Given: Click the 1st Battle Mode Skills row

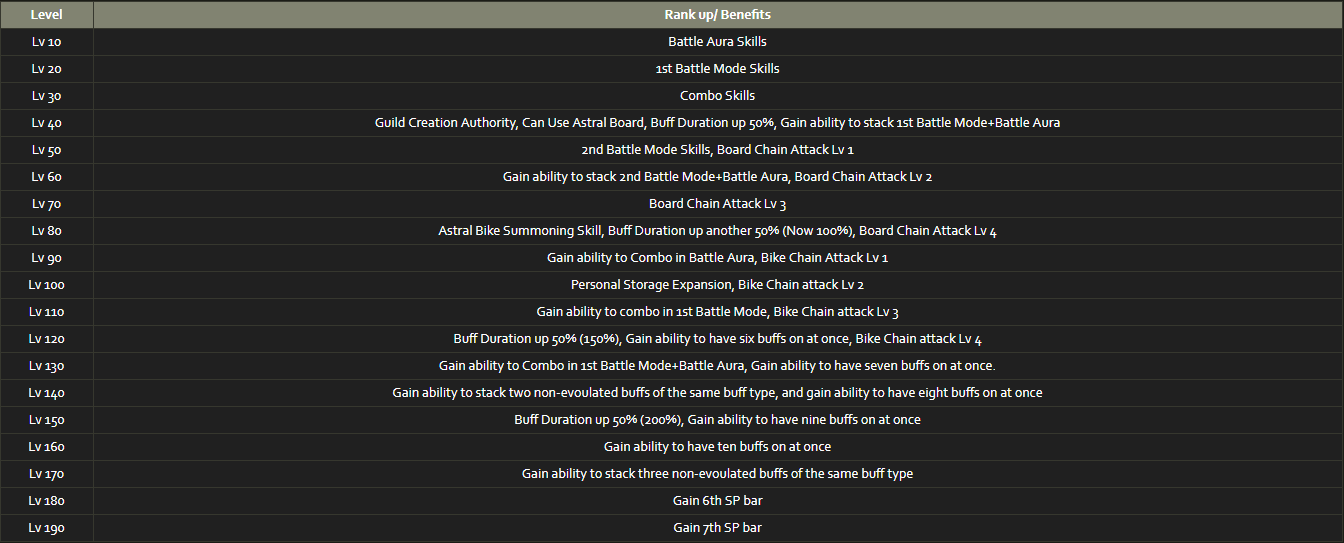Looking at the screenshot, I should [x=717, y=69].
